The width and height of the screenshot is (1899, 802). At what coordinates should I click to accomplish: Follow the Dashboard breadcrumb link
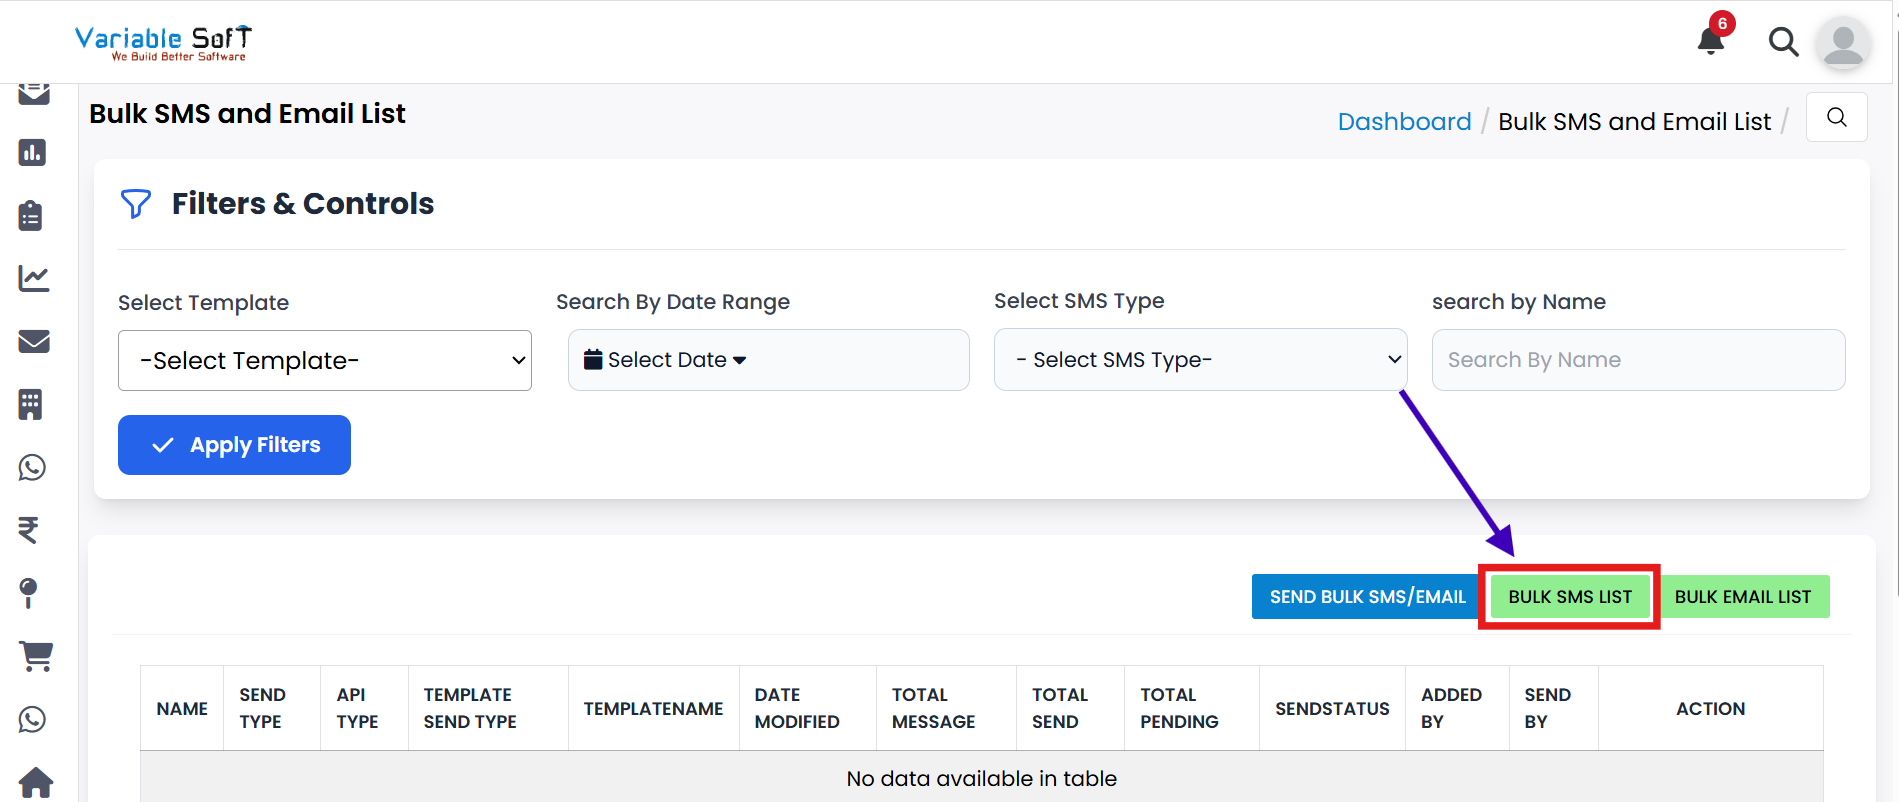[x=1404, y=122]
